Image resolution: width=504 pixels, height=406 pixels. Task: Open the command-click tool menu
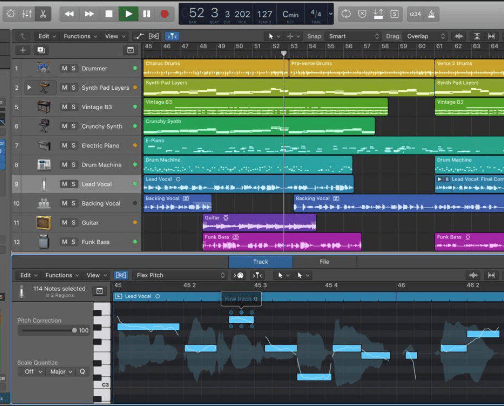tap(293, 36)
